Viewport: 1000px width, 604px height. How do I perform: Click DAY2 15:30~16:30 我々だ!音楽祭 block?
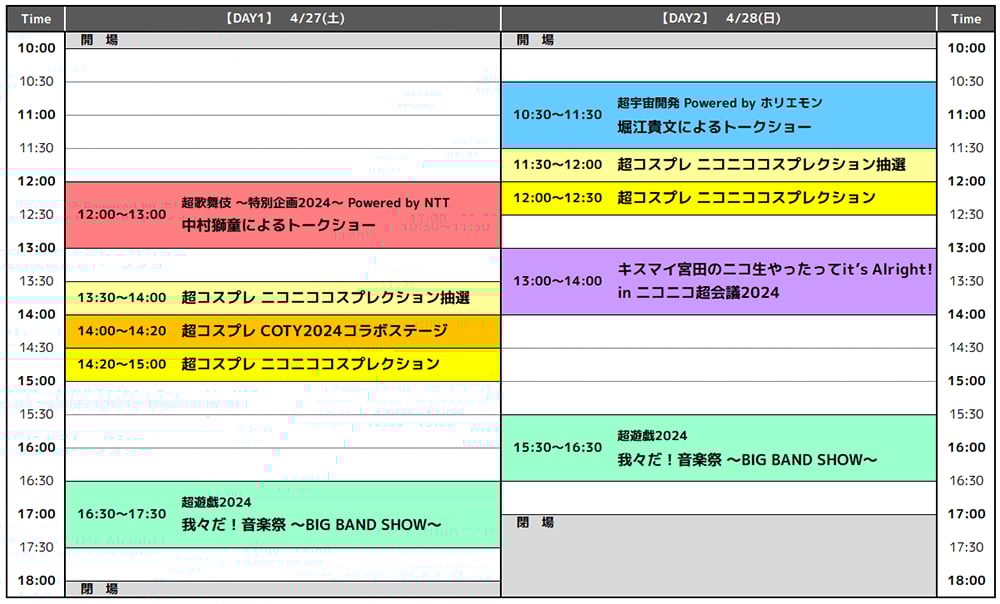pos(718,448)
